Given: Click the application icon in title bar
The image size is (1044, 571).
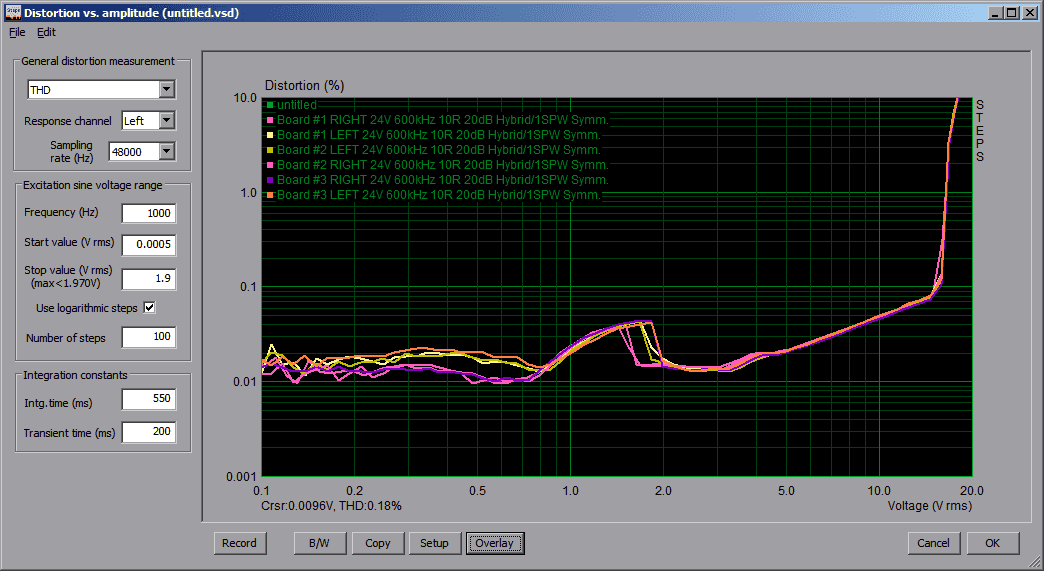Looking at the screenshot, I should [x=11, y=13].
